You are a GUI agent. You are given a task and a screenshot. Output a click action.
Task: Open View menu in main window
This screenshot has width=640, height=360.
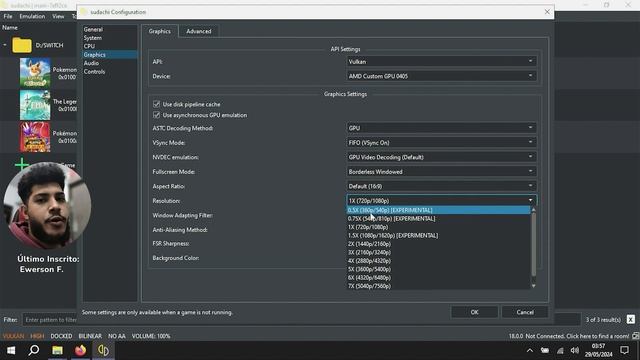coord(58,16)
